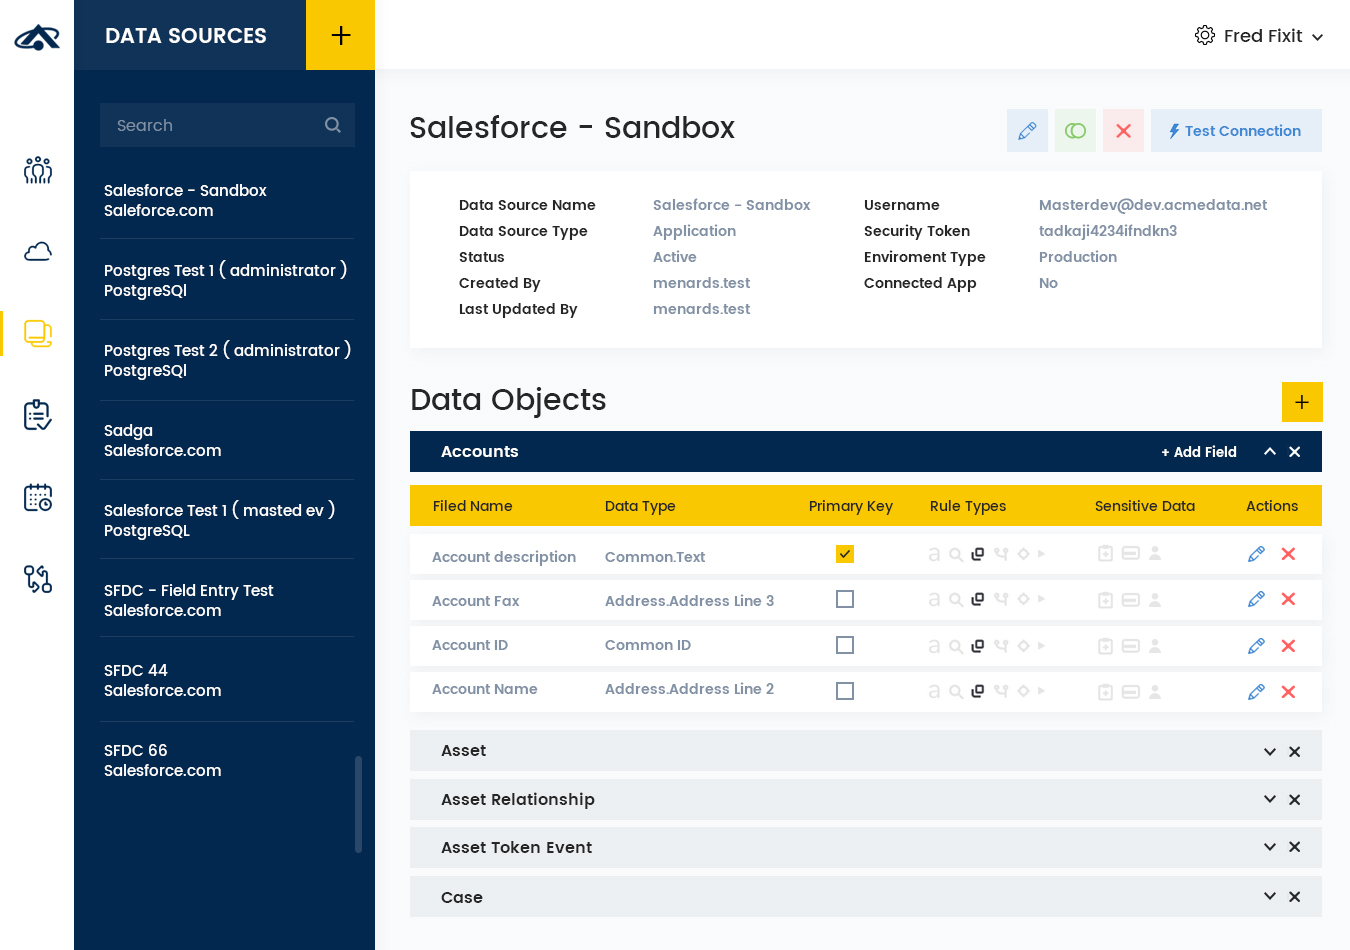Edit the Account ID field
1350x950 pixels.
tap(1257, 646)
